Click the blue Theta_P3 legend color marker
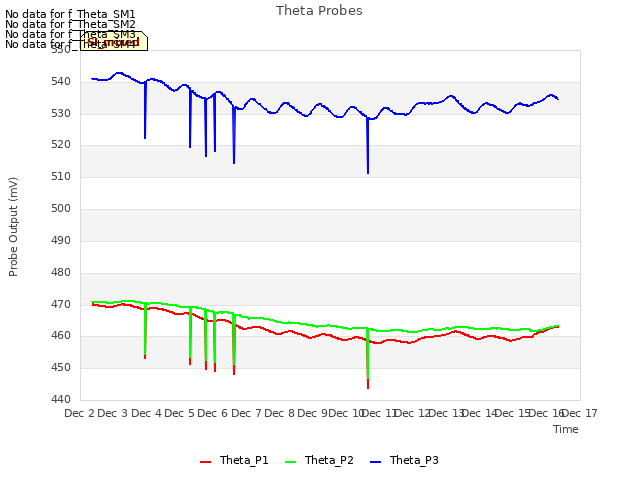 (375, 462)
